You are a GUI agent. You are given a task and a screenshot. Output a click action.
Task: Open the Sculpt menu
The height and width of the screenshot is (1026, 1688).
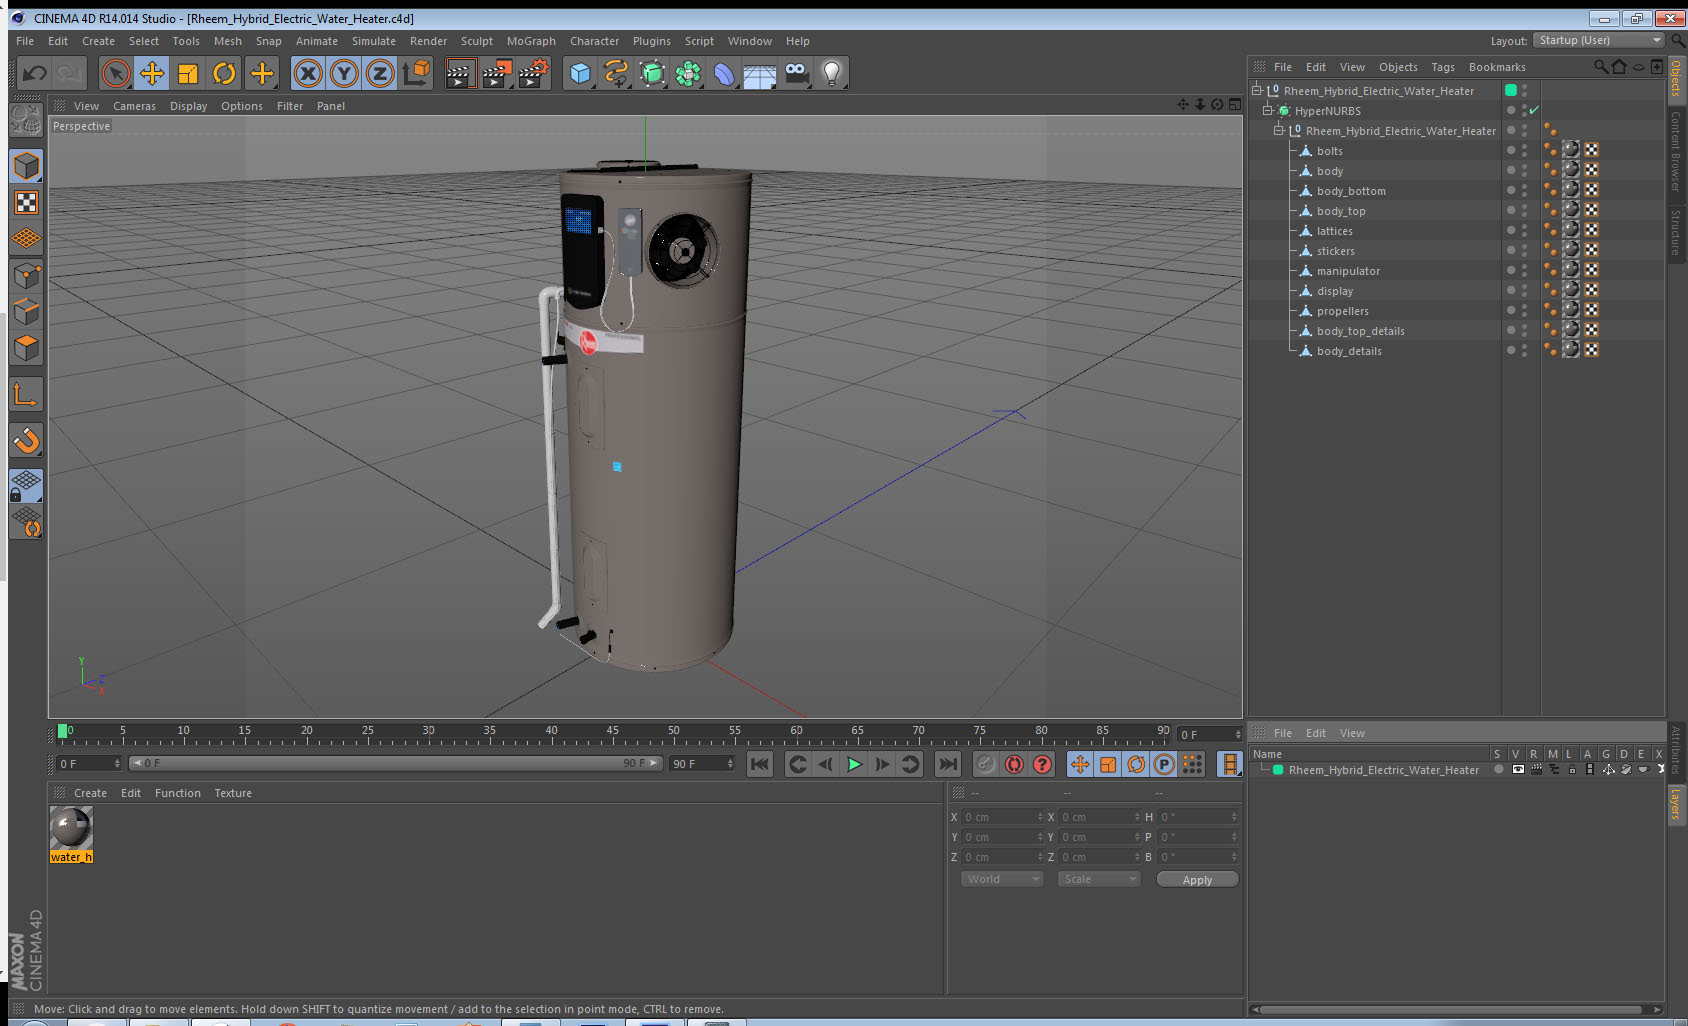pos(476,41)
